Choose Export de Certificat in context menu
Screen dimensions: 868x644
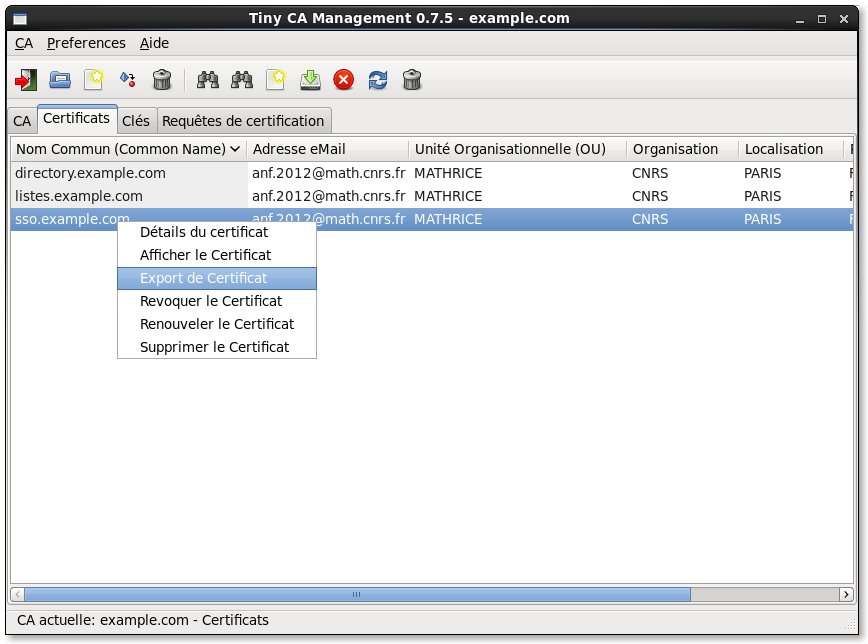tap(204, 278)
